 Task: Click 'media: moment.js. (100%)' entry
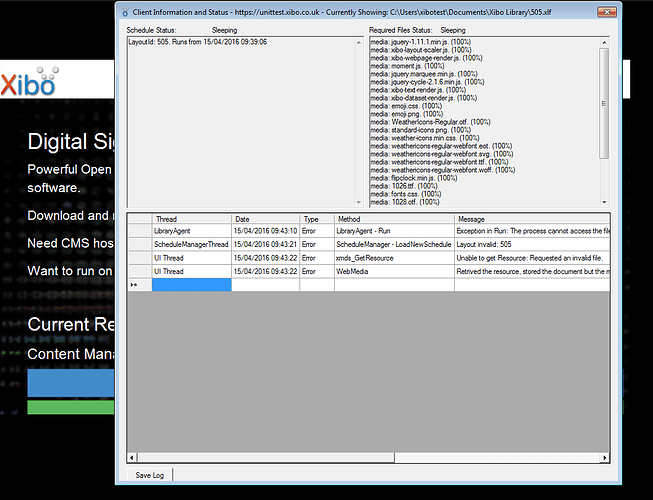click(x=407, y=66)
